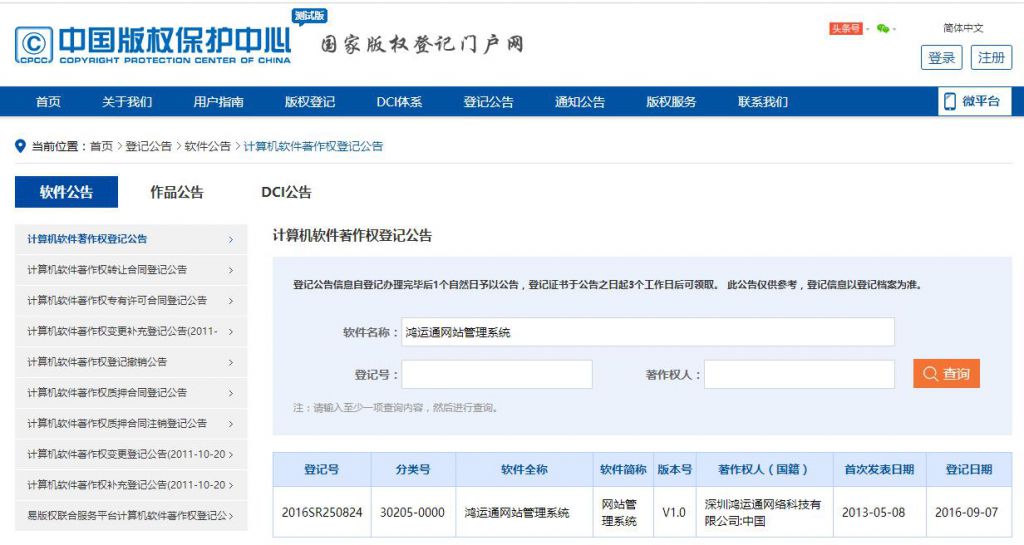Expand the 计算机软件著作权质押合同注销登记公告 arrow
Screen dimensions: 1024x545
pyautogui.click(x=231, y=424)
